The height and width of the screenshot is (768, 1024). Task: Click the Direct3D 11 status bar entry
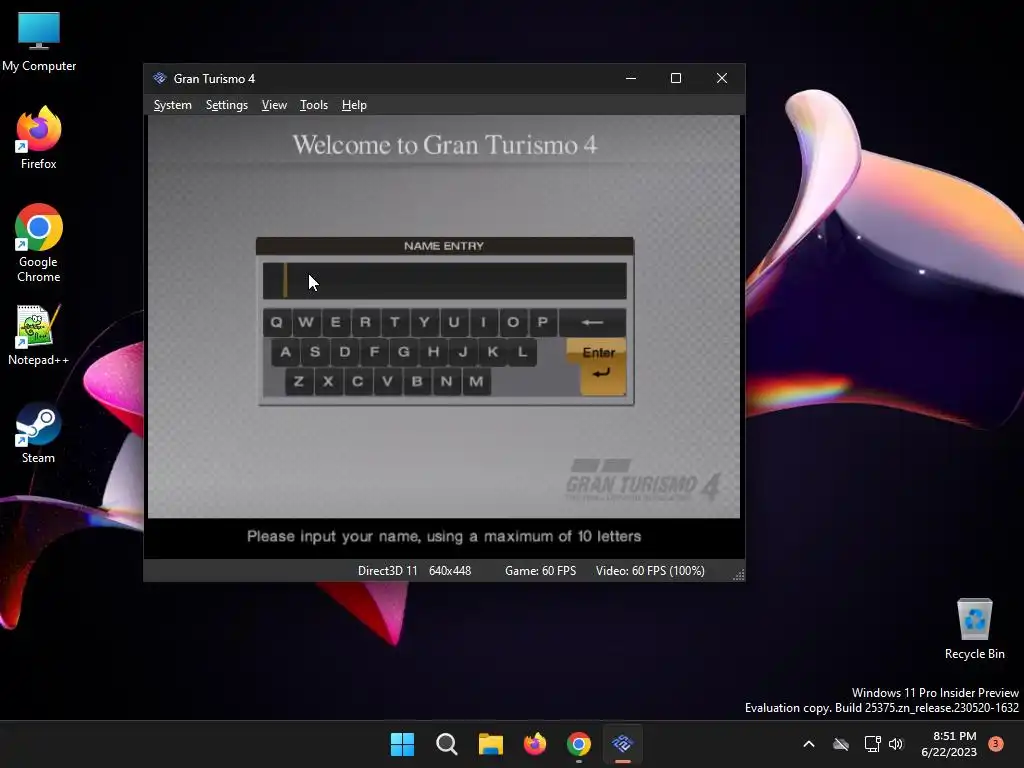coord(387,571)
